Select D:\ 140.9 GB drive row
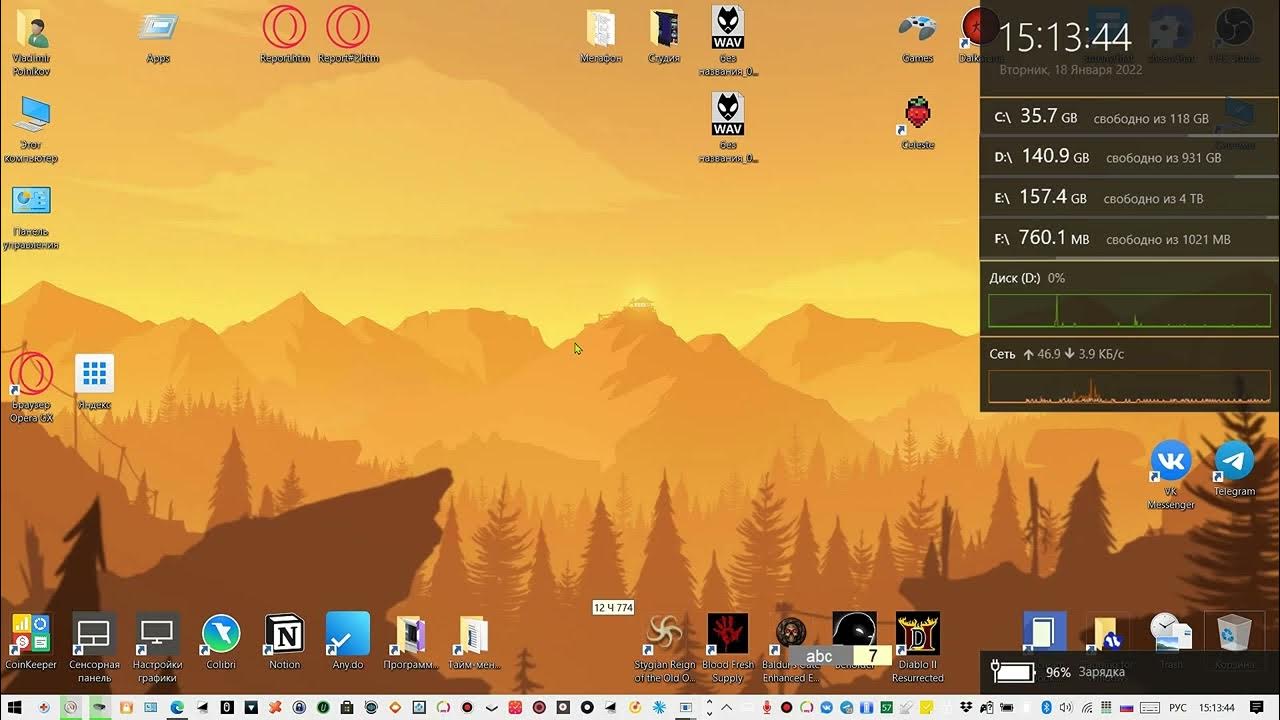1280x720 pixels. point(1130,157)
